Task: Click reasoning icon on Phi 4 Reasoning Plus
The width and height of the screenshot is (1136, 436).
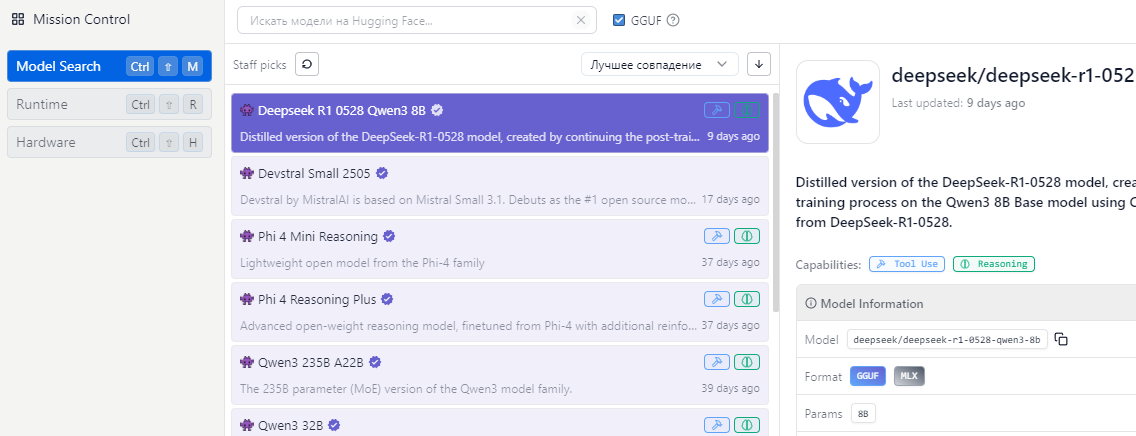Action: [x=746, y=299]
